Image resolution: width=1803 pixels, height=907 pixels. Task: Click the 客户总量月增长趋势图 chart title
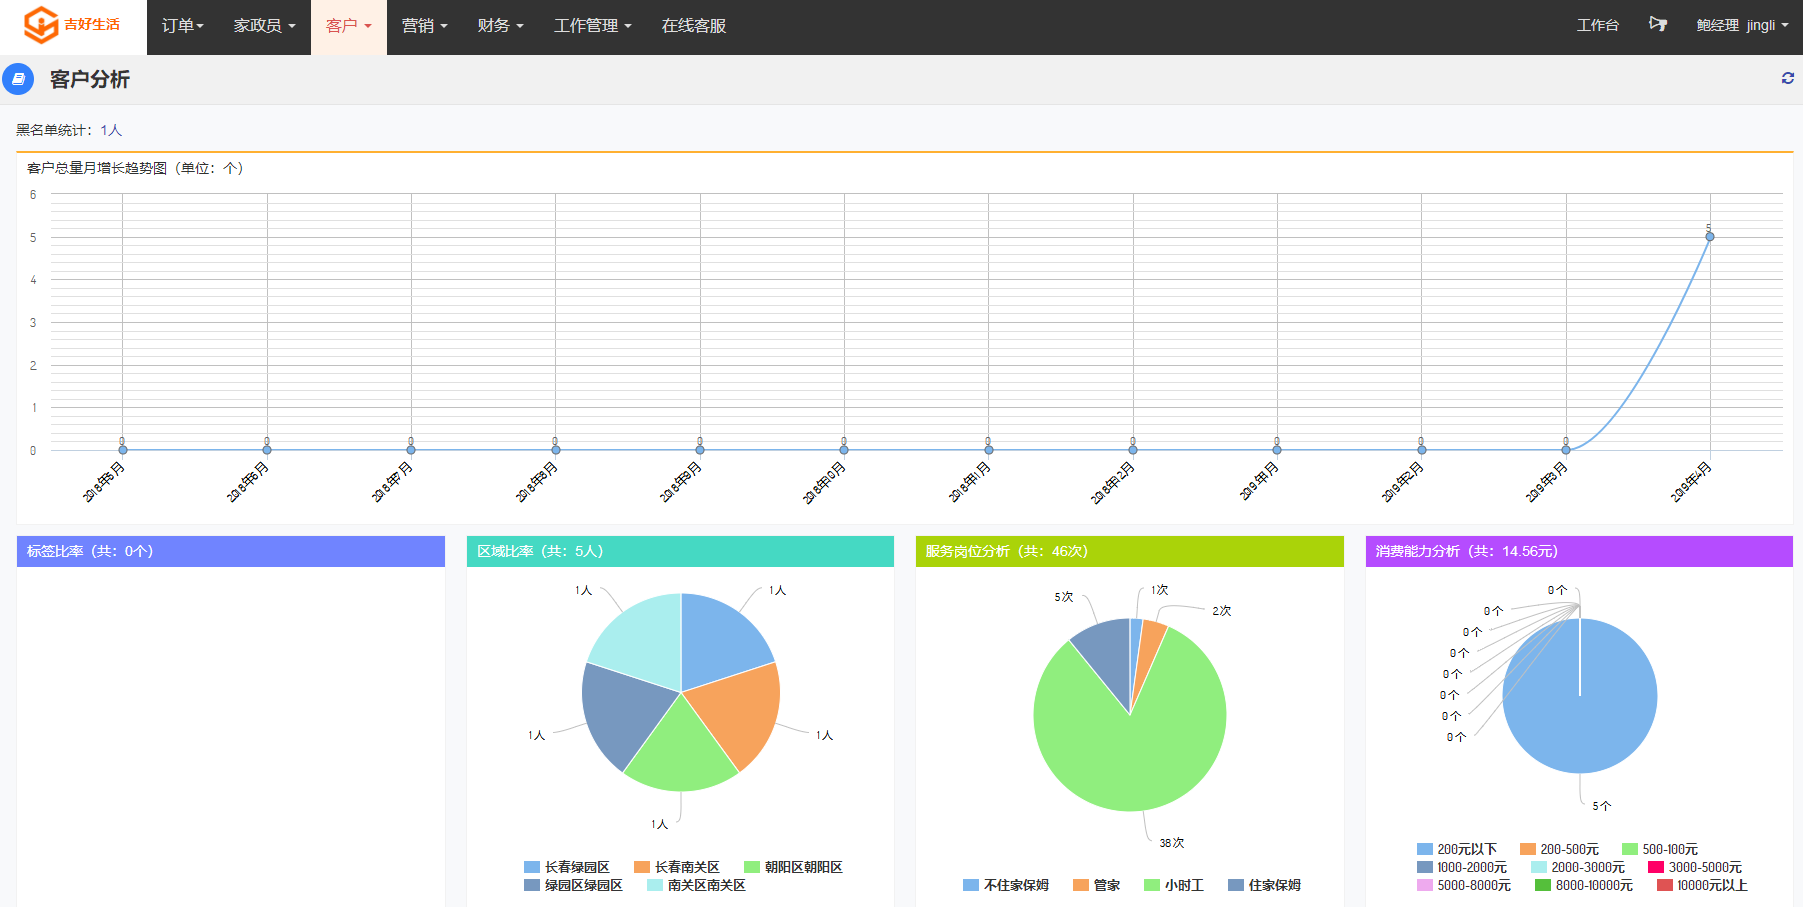click(x=135, y=168)
